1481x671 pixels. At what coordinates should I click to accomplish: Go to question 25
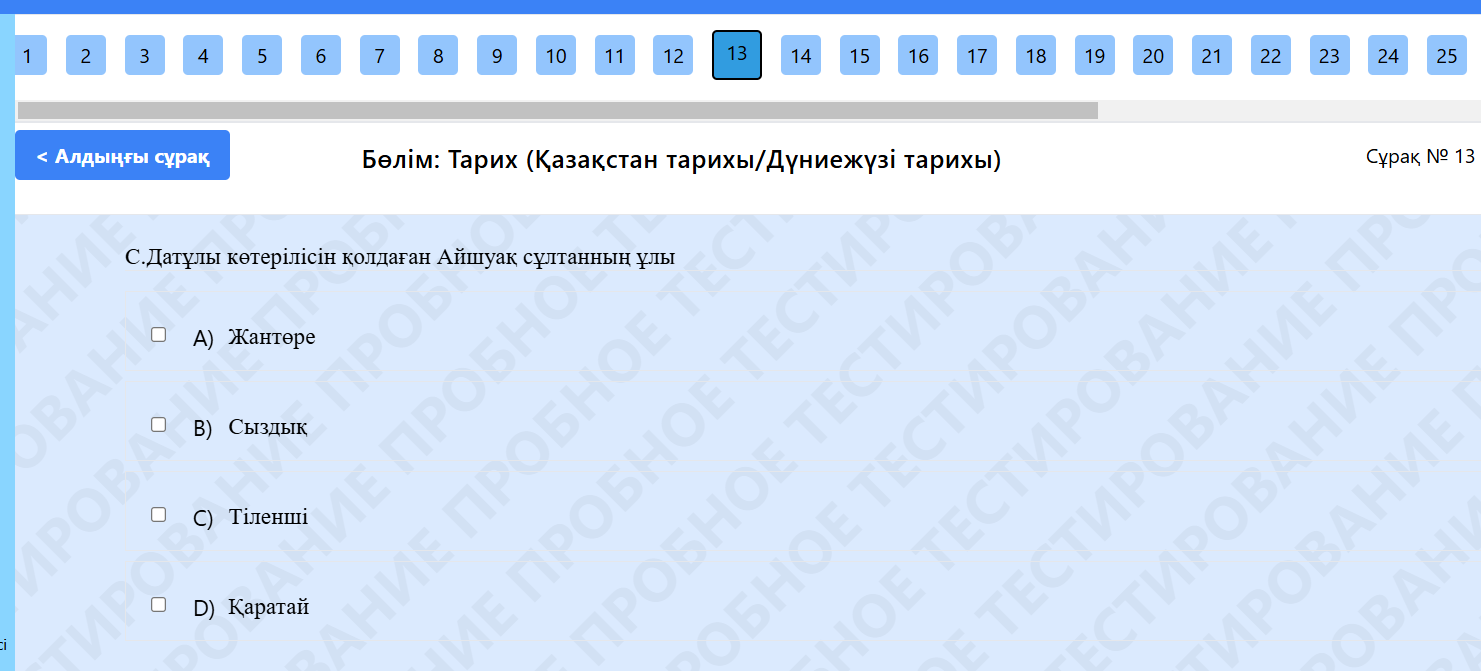1447,55
